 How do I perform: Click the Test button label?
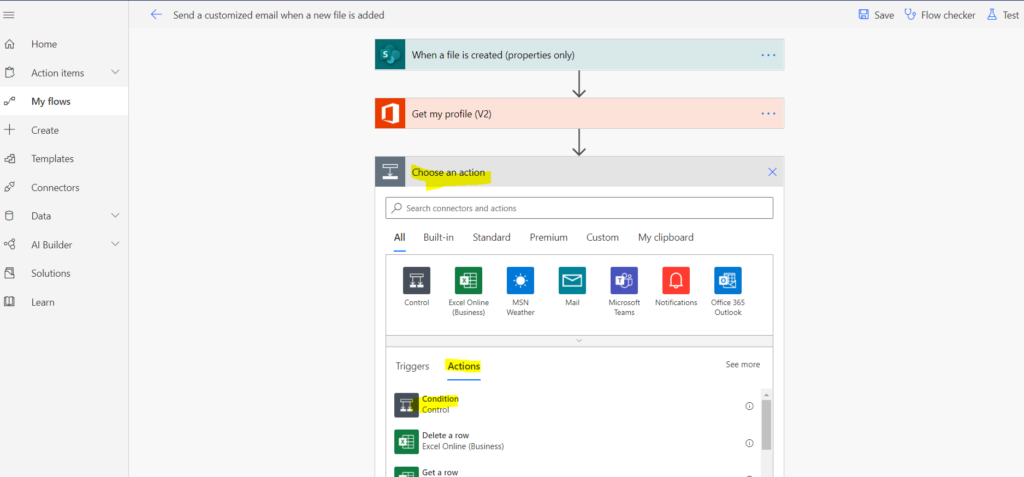click(1010, 15)
